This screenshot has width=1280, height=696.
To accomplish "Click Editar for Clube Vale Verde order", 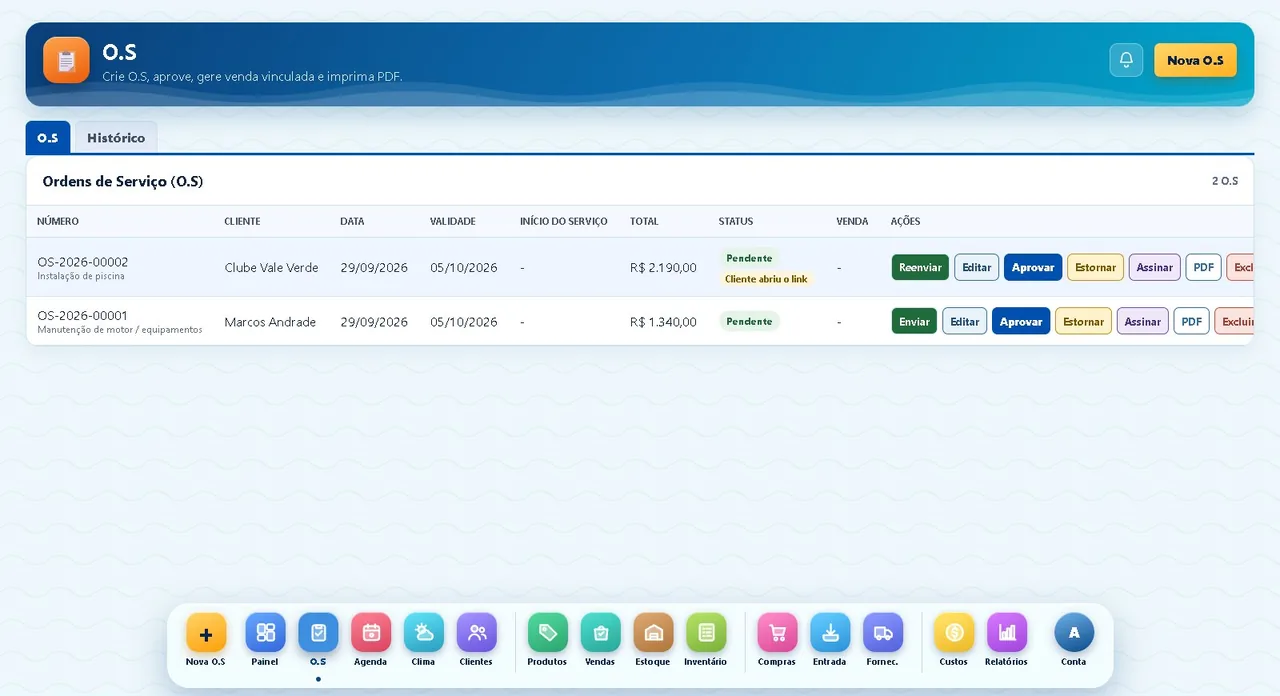I will (x=977, y=267).
